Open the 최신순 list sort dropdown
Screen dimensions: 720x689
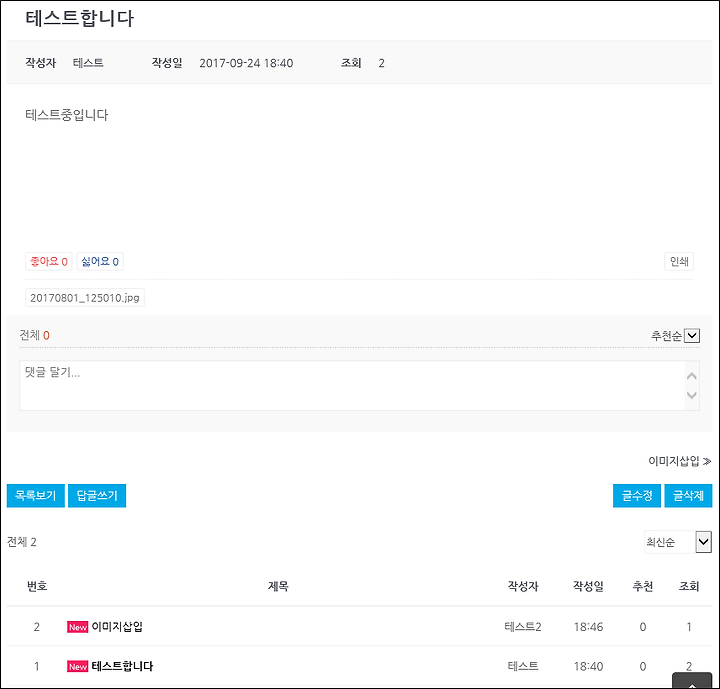(x=678, y=542)
